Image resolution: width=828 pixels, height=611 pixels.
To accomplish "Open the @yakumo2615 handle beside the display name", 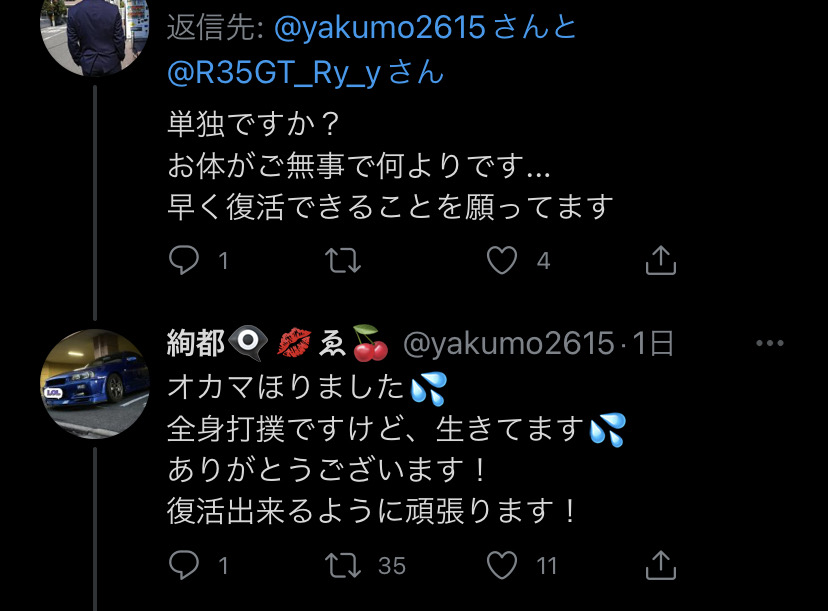I will coord(509,344).
